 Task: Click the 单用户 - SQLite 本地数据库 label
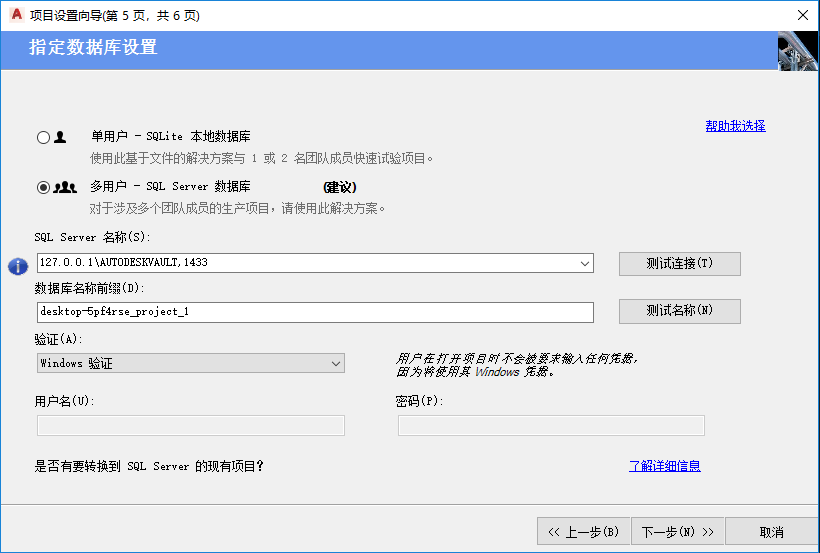(170, 137)
